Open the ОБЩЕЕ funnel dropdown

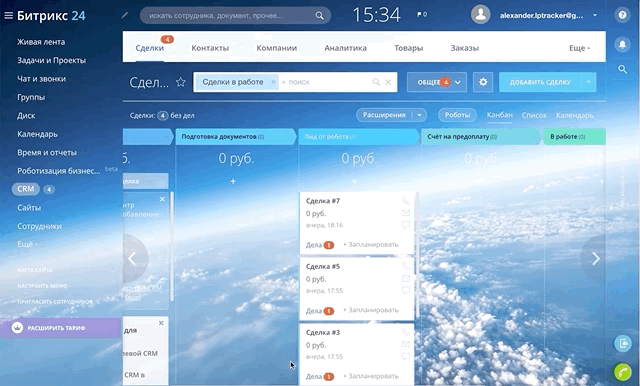[x=437, y=82]
